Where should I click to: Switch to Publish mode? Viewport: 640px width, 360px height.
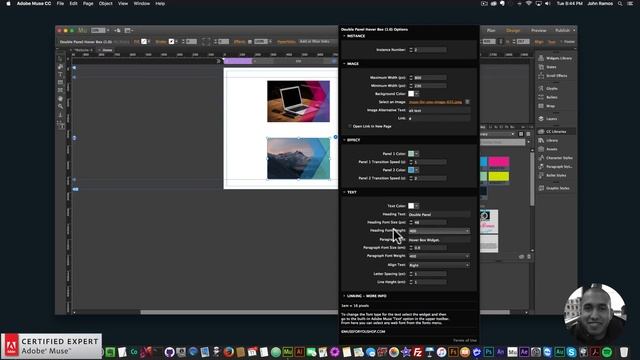[x=562, y=31]
